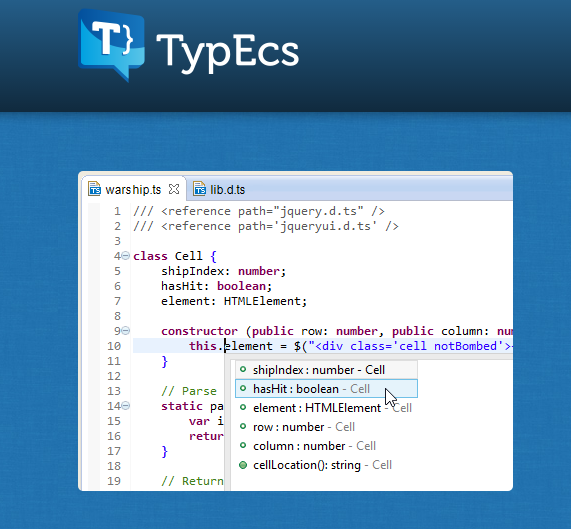Click the jqueryui.d.ts reference comment on line 2
This screenshot has width=571, height=529.
pos(266,226)
